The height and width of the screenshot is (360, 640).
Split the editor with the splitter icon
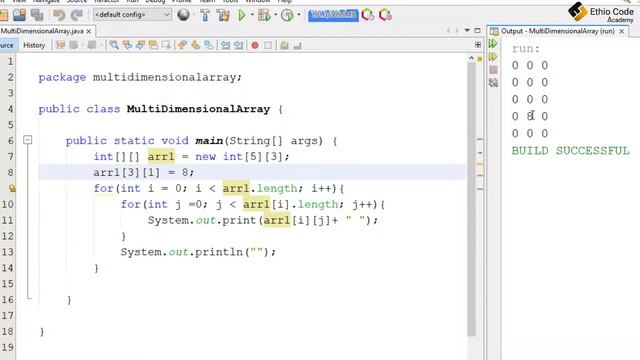click(478, 45)
